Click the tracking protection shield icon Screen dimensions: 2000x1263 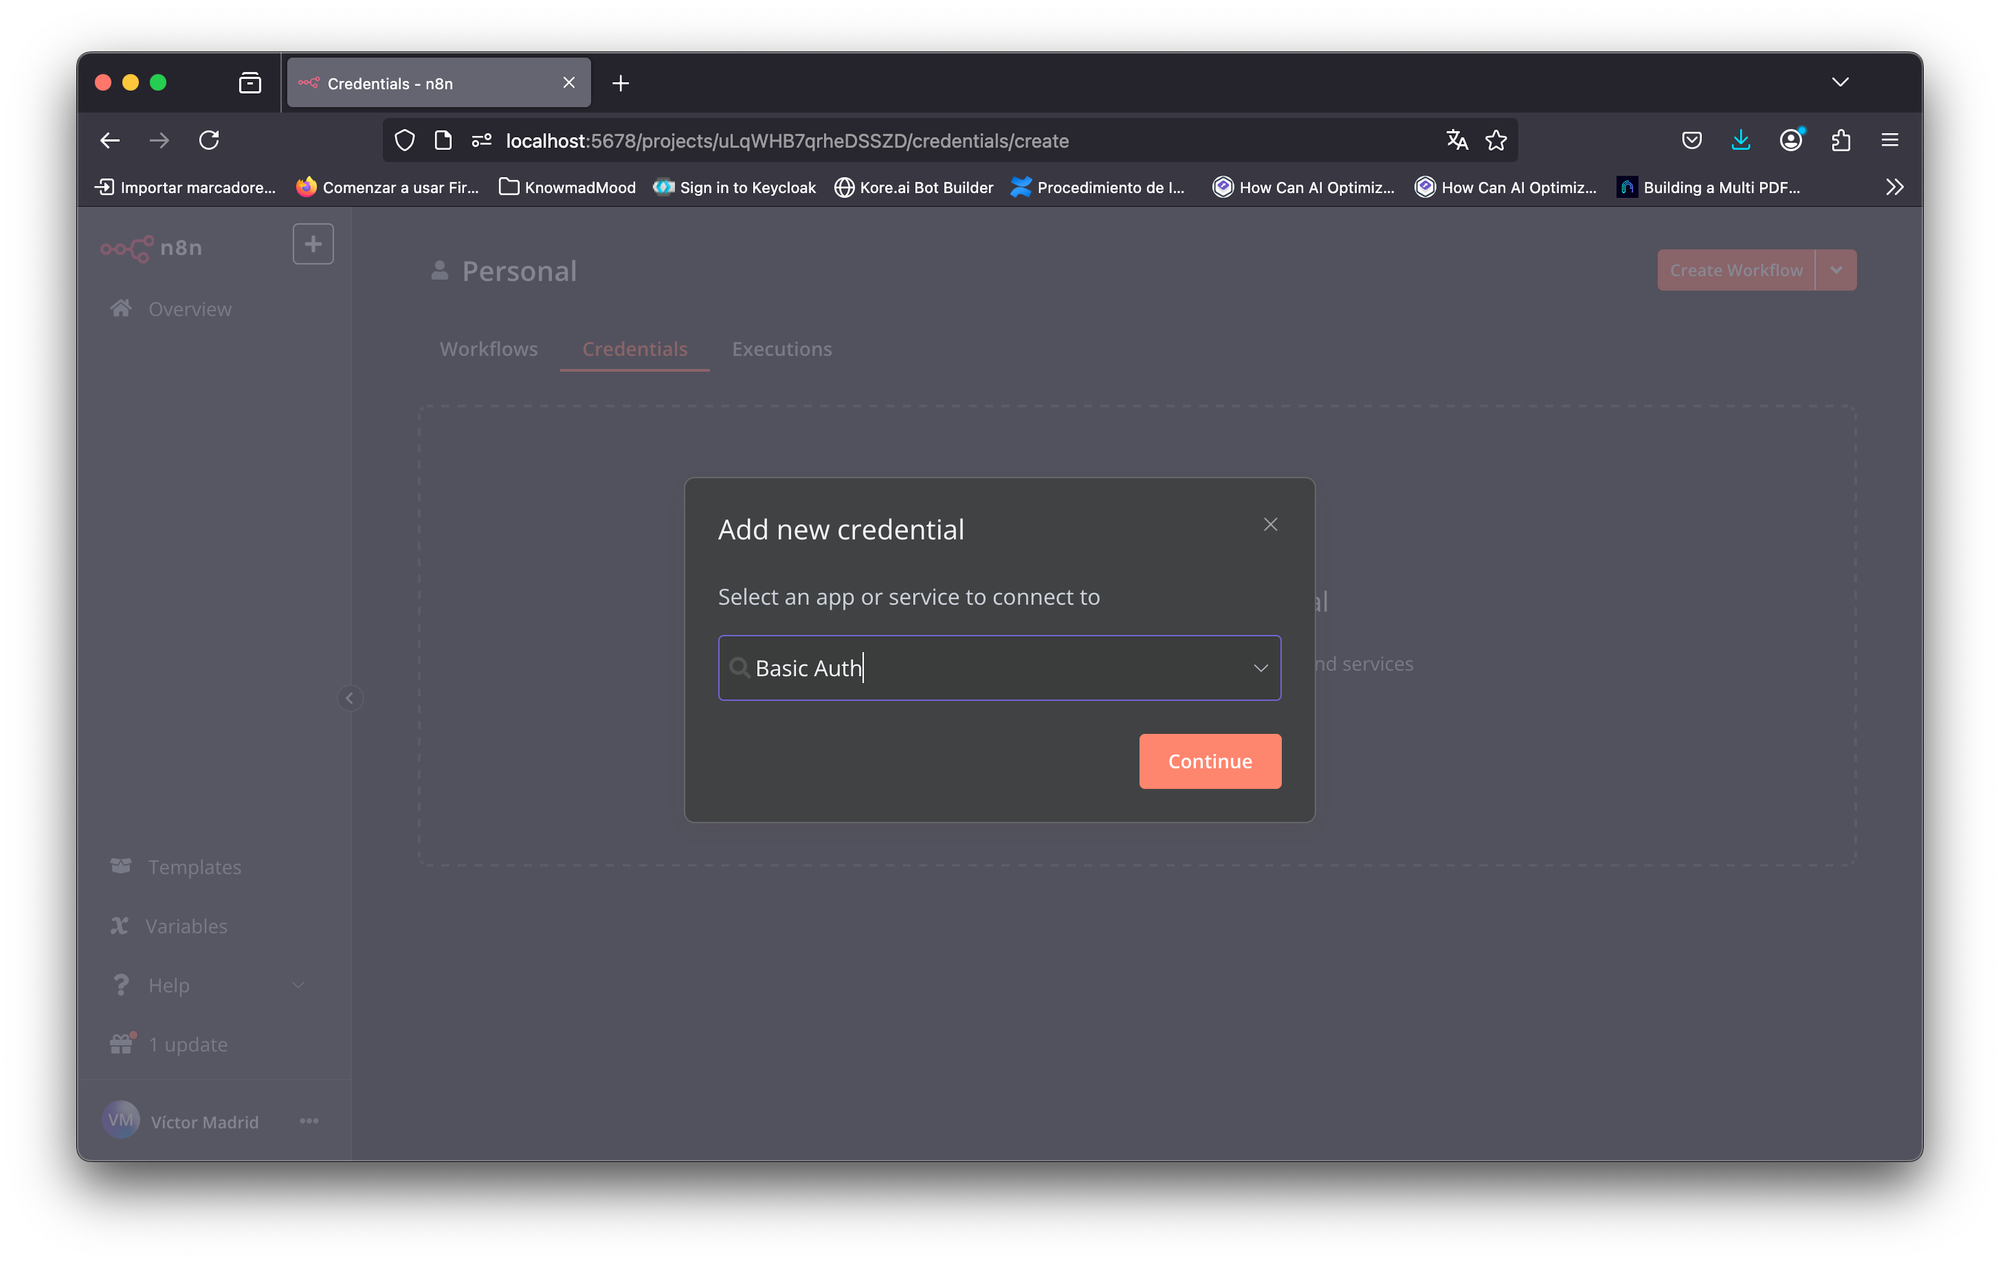coord(405,141)
